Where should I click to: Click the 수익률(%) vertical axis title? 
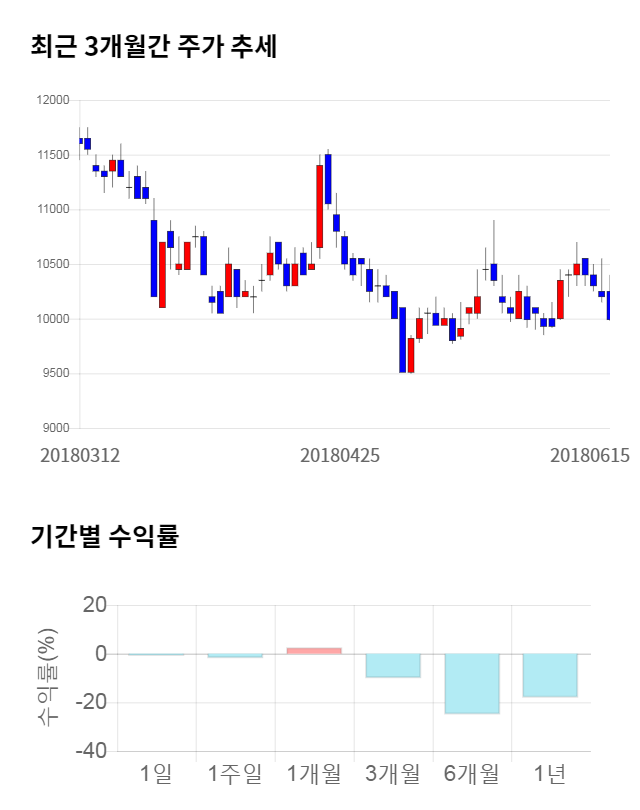click(x=48, y=678)
